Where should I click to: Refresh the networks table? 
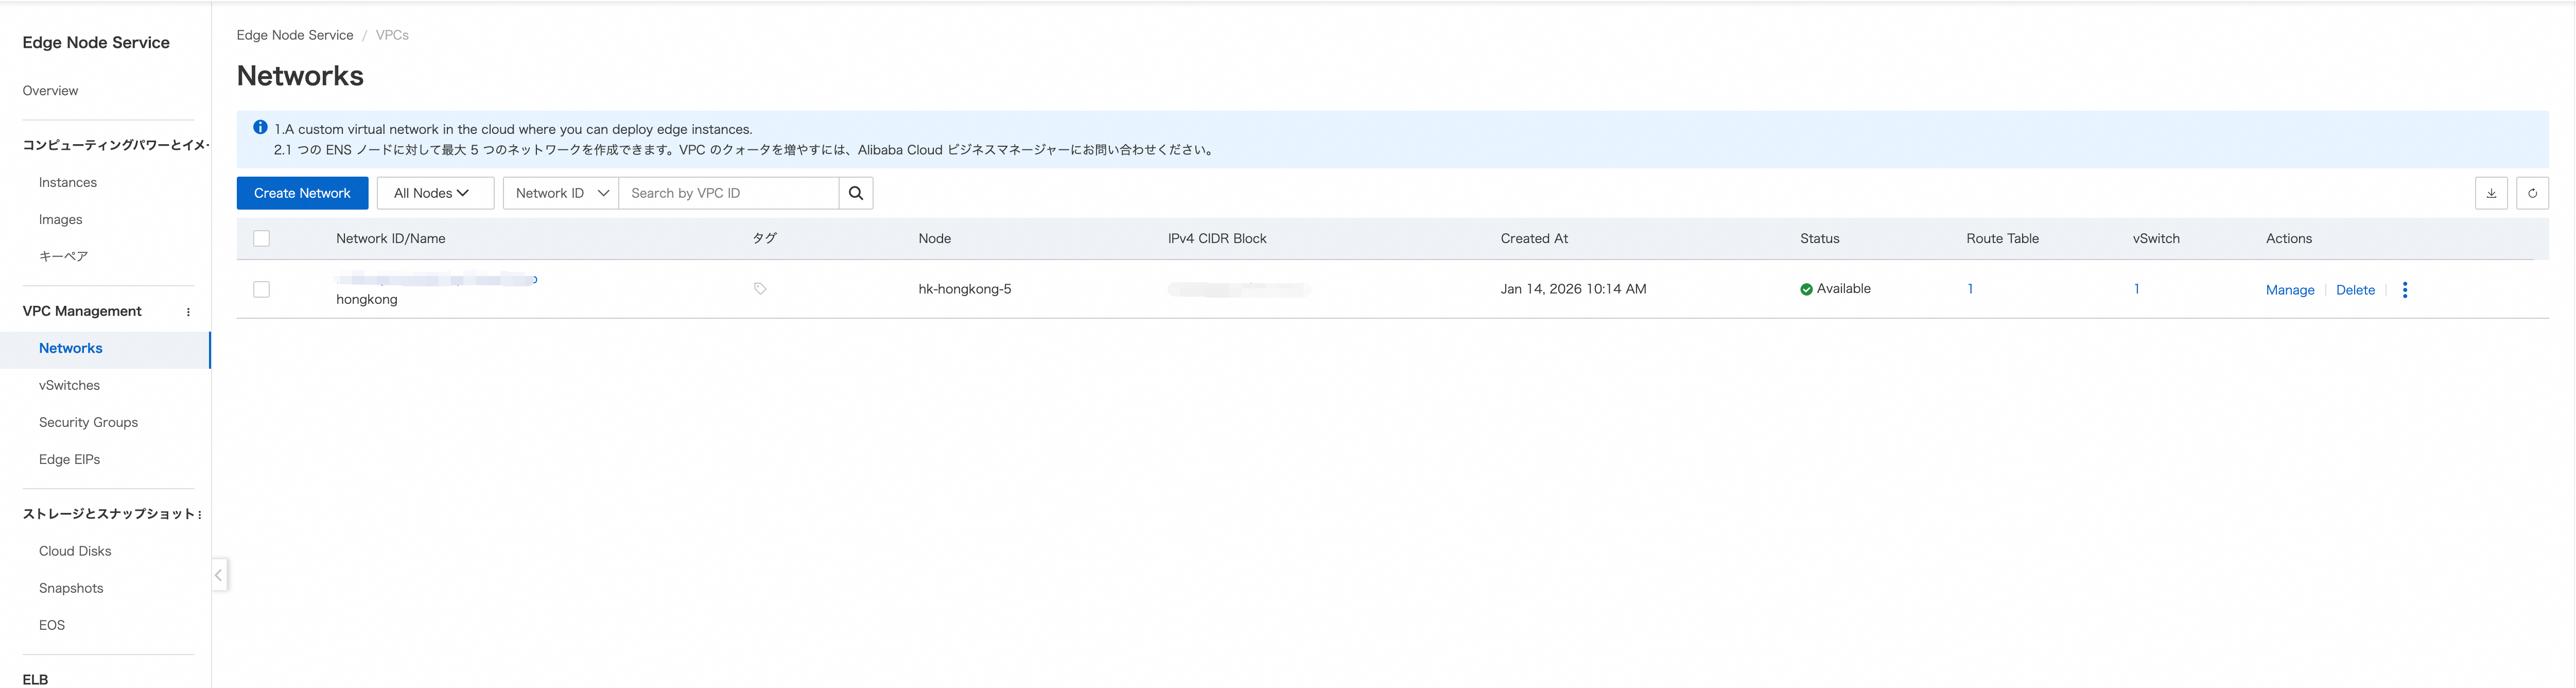(x=2532, y=193)
